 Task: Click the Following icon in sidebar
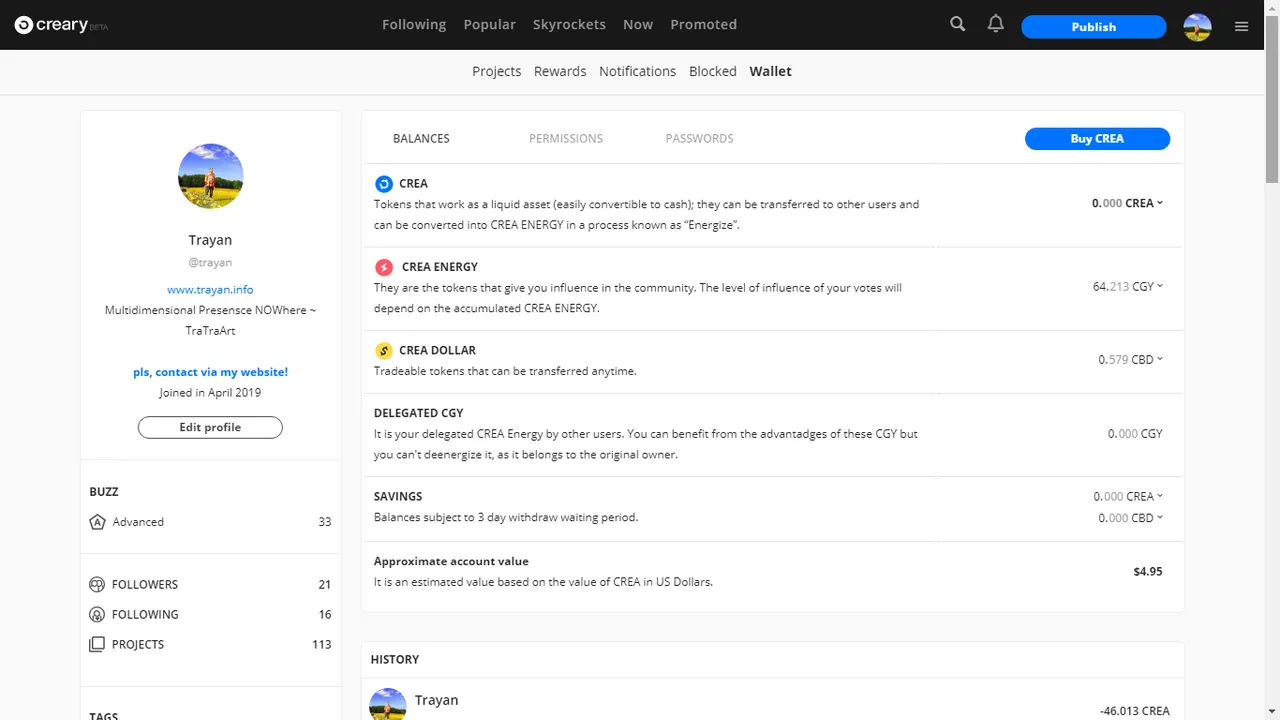97,614
